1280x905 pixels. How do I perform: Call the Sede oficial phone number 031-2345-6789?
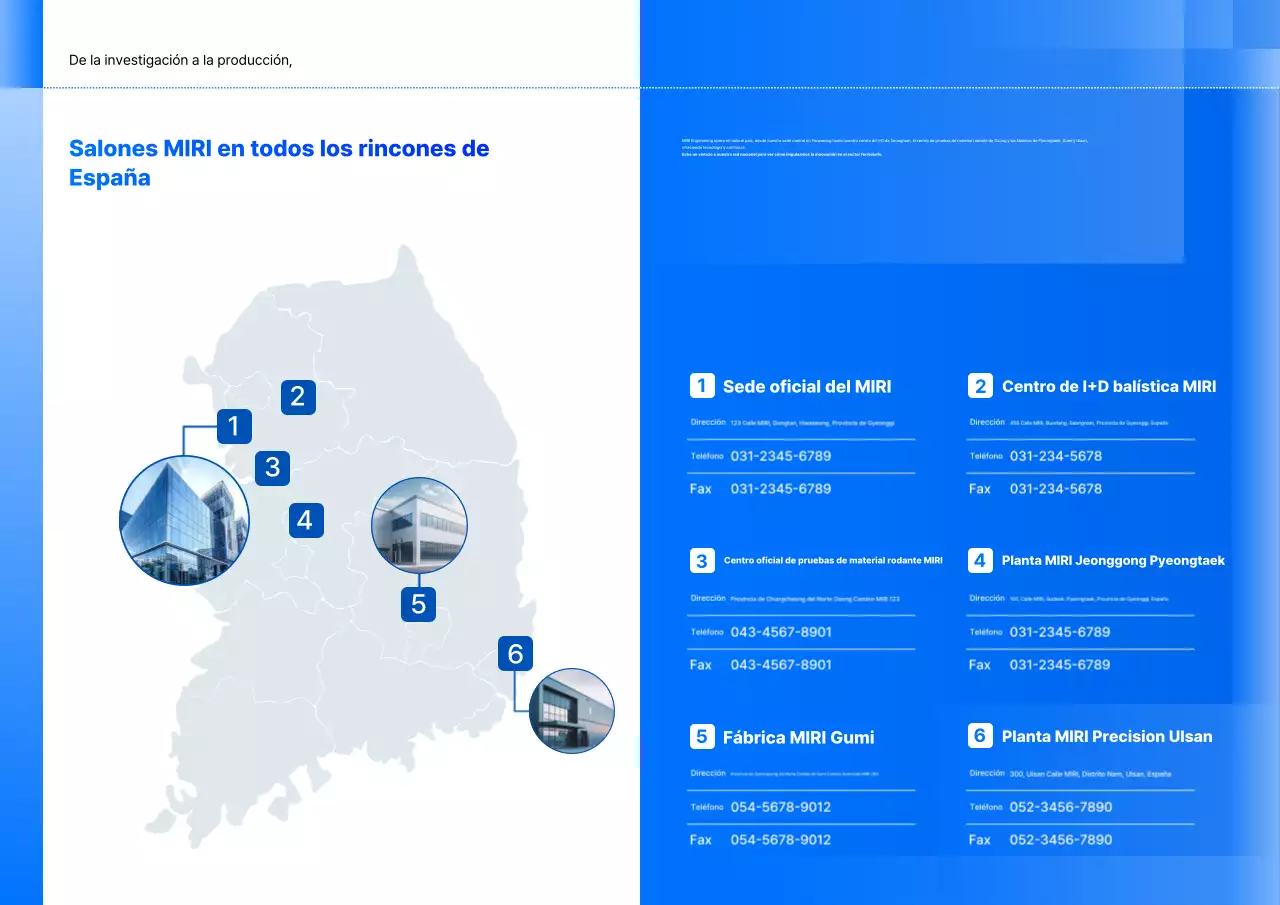(x=780, y=455)
